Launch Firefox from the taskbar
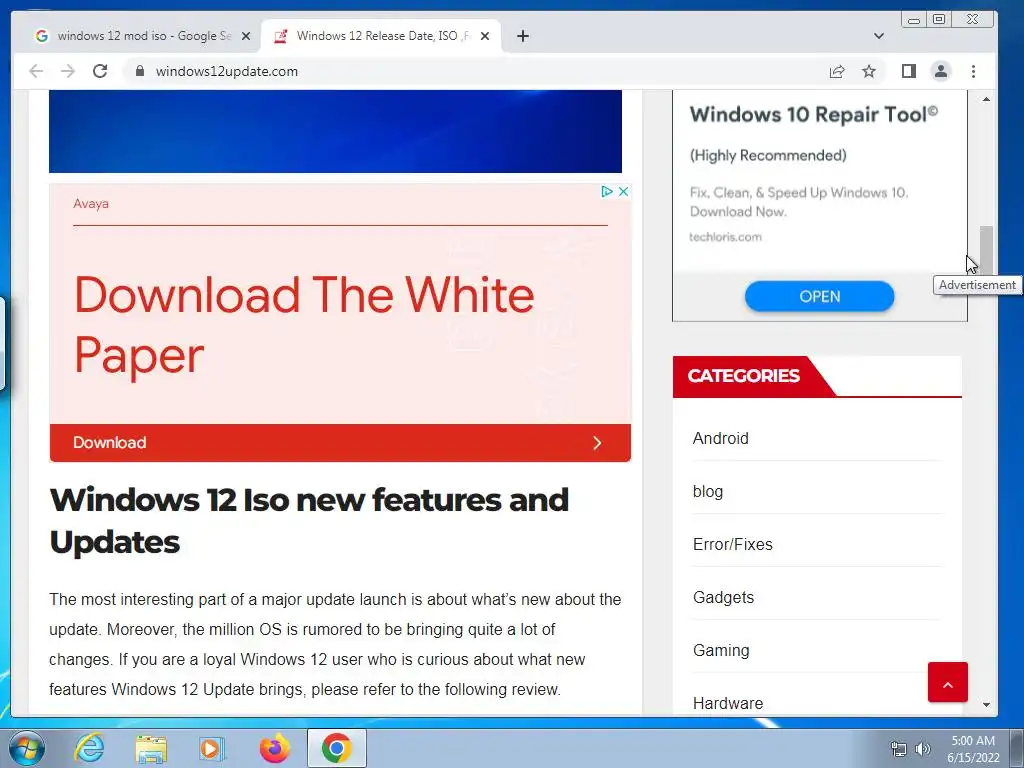This screenshot has height=768, width=1024. 274,748
